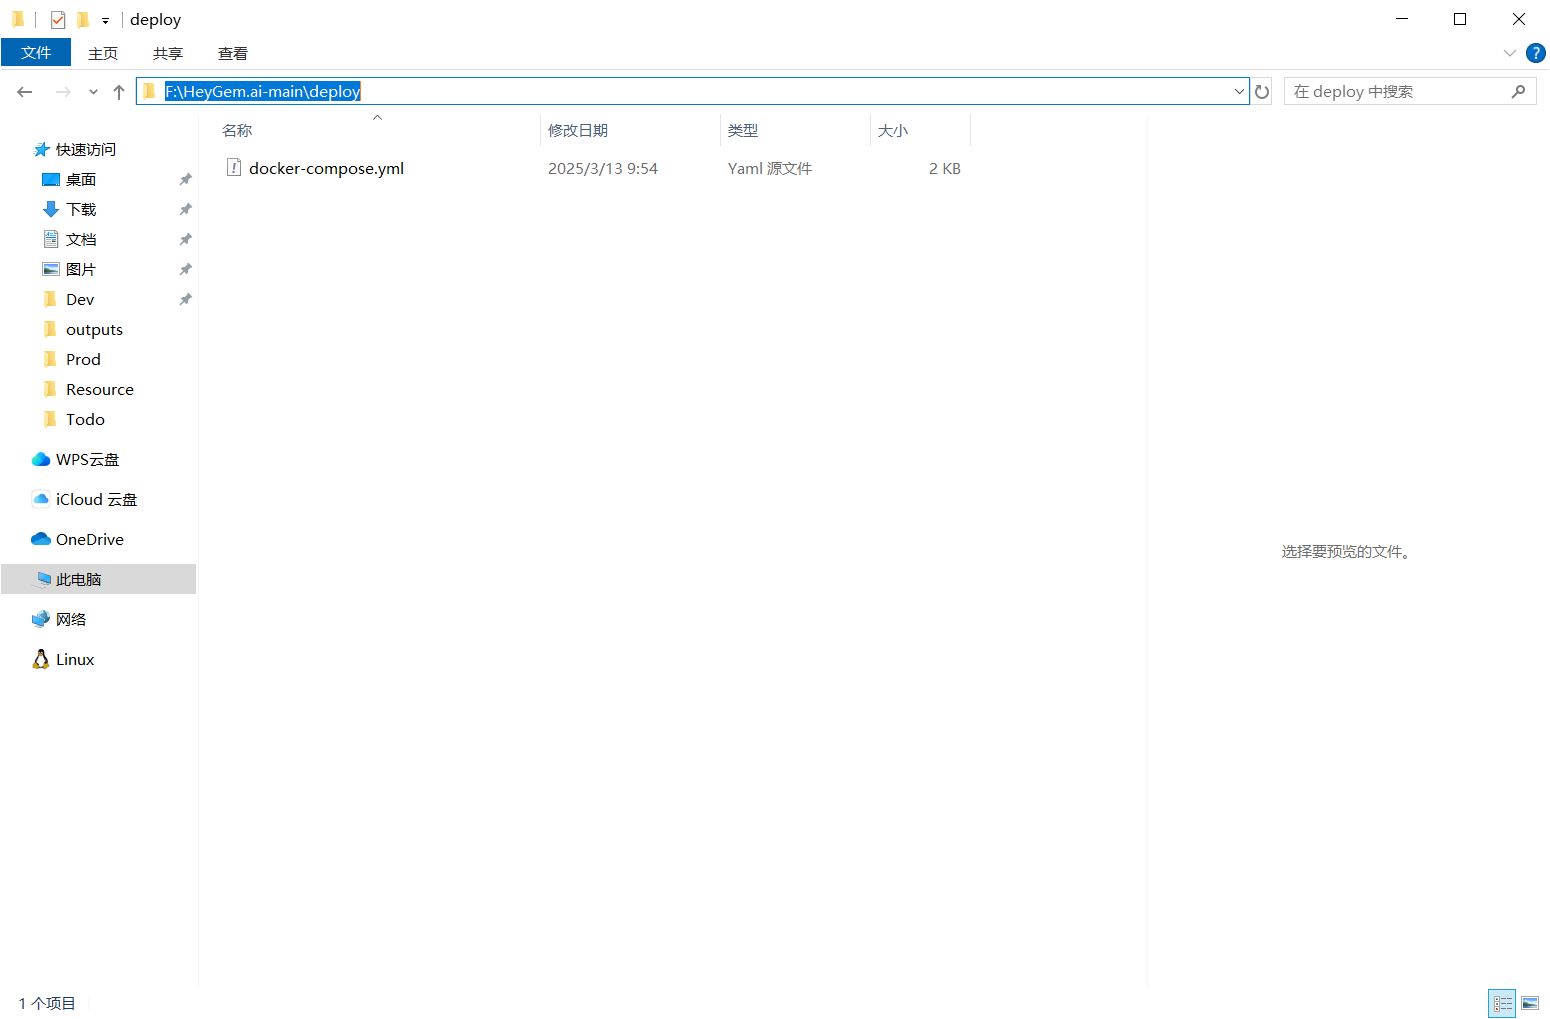Click the pin icon beside Dev
The image size is (1550, 1019).
tap(185, 299)
